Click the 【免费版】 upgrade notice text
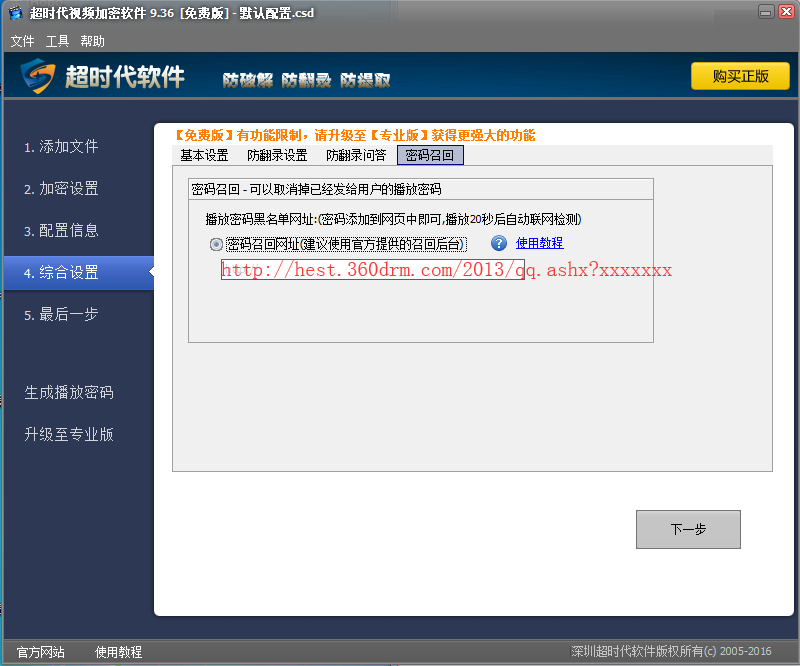 [355, 135]
